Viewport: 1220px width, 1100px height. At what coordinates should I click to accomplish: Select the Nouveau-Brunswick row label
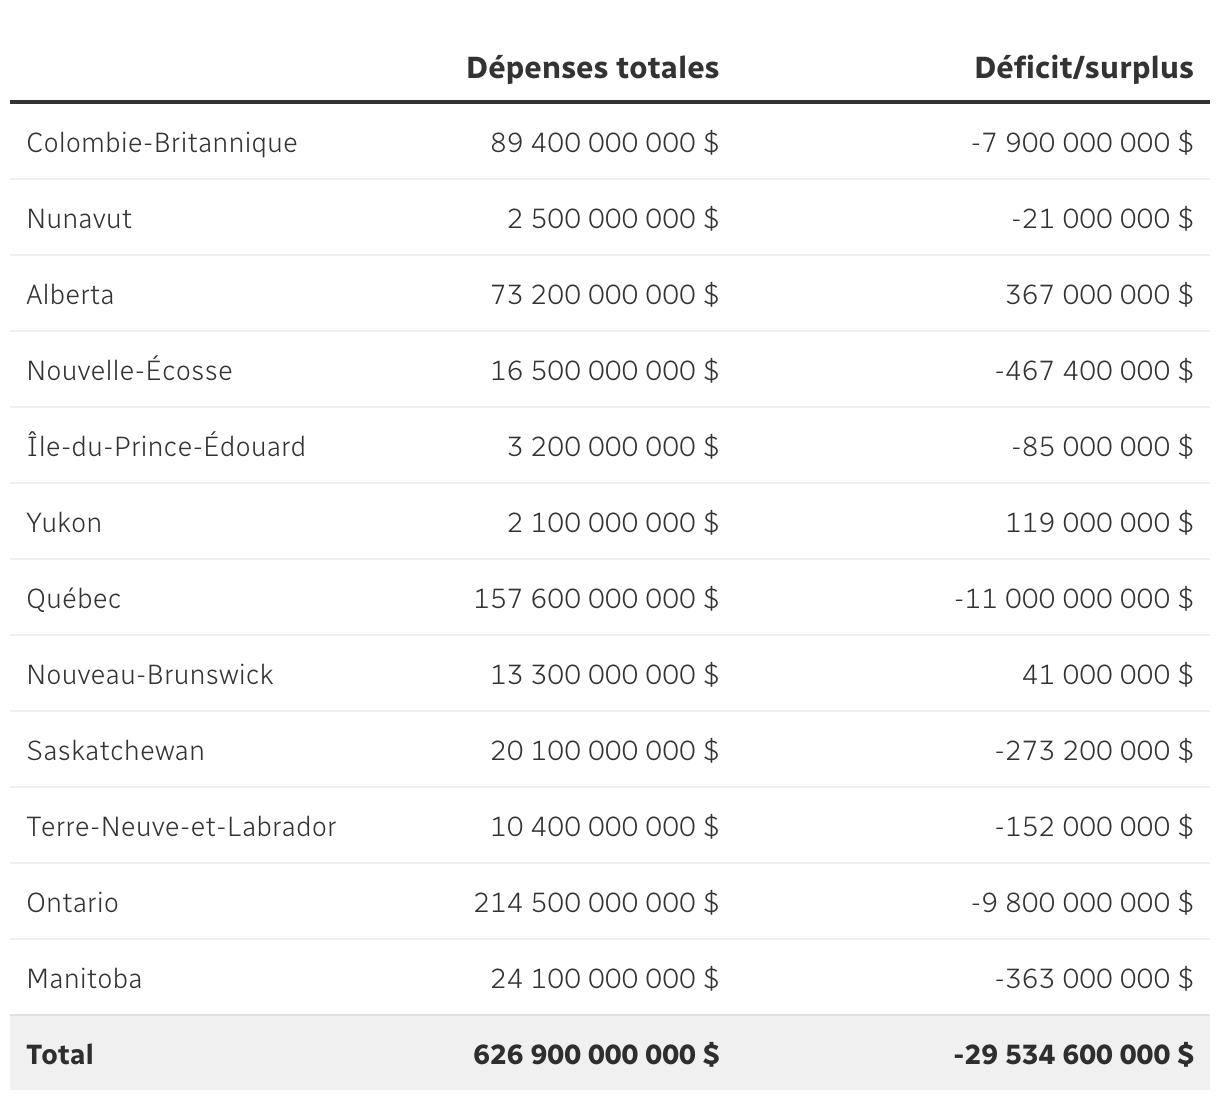coord(150,675)
